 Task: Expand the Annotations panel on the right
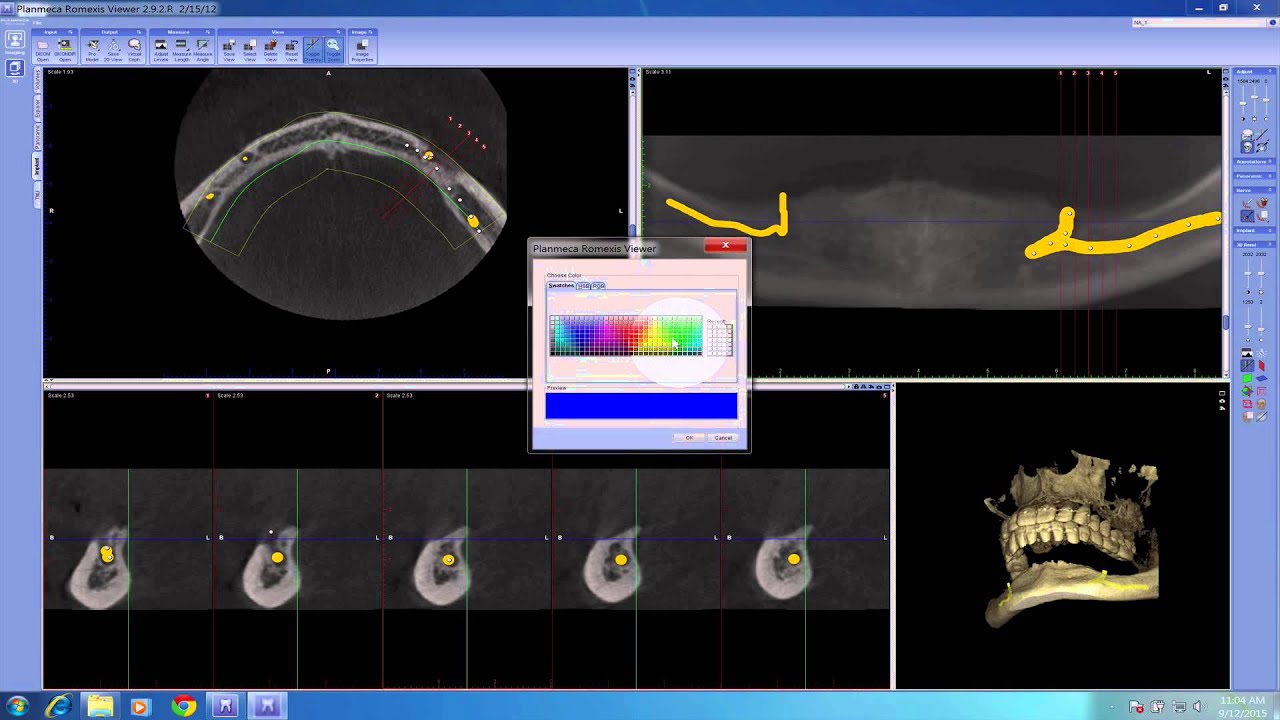coord(1270,162)
